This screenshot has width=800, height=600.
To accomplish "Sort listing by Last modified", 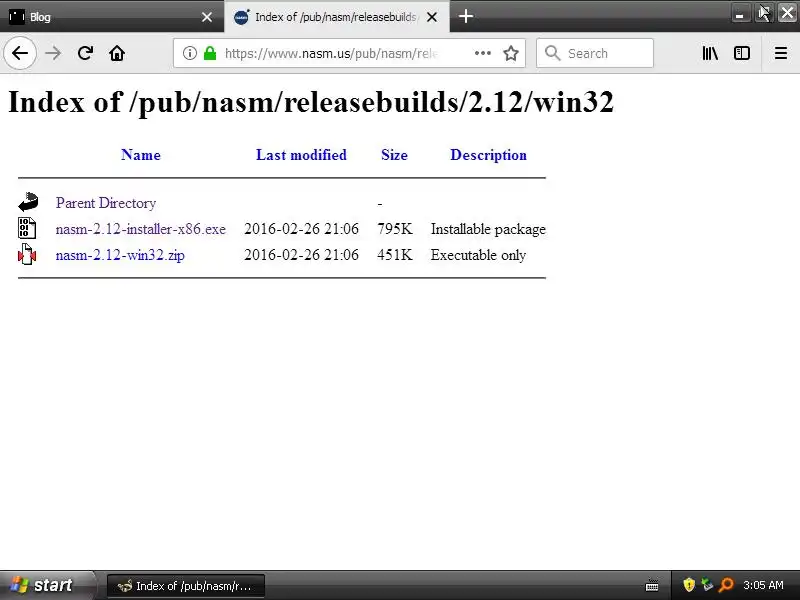I will pyautogui.click(x=301, y=155).
